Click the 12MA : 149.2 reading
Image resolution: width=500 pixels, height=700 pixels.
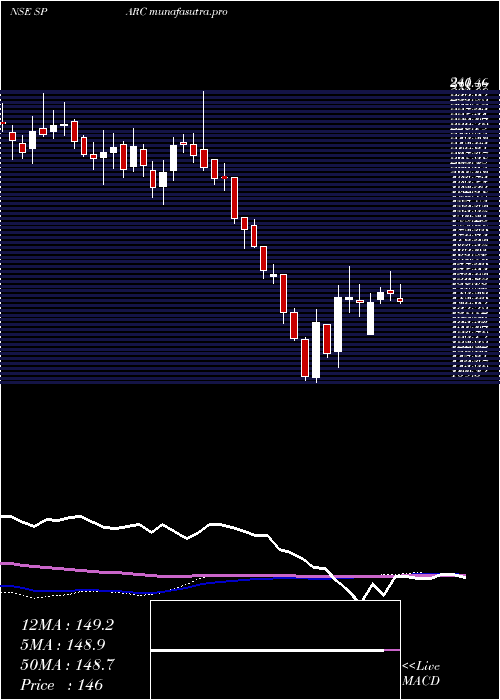[67, 625]
